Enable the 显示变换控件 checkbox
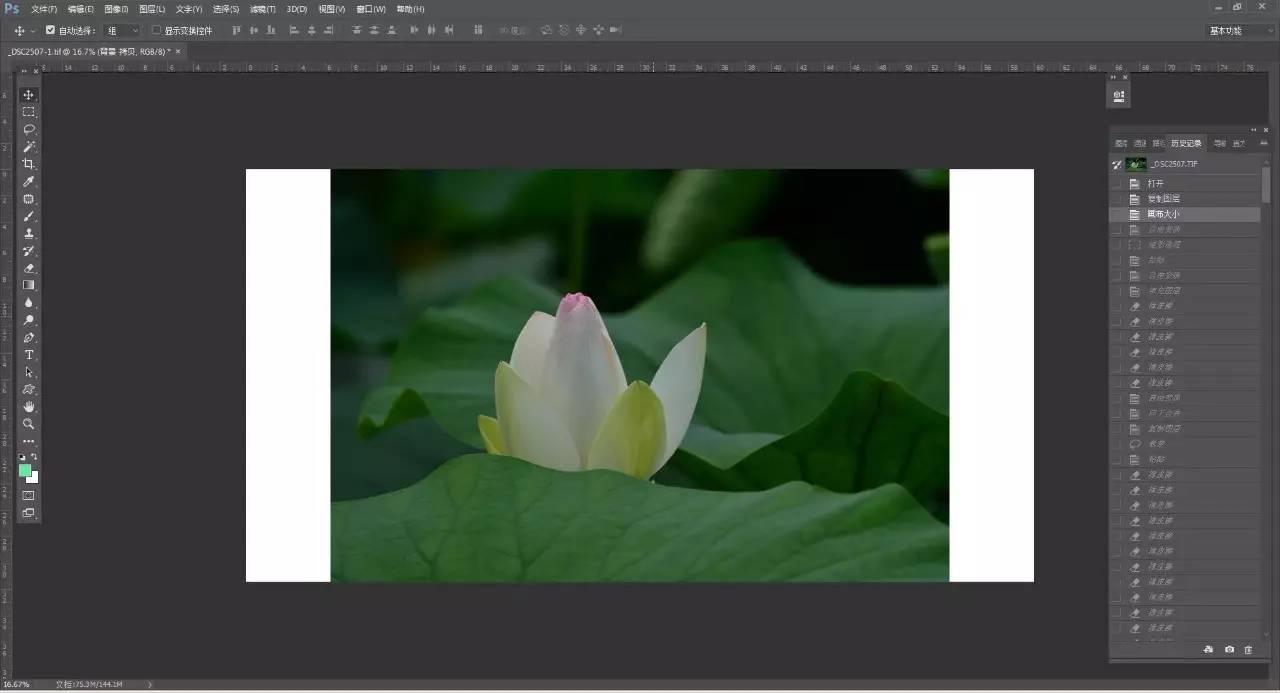 156,30
